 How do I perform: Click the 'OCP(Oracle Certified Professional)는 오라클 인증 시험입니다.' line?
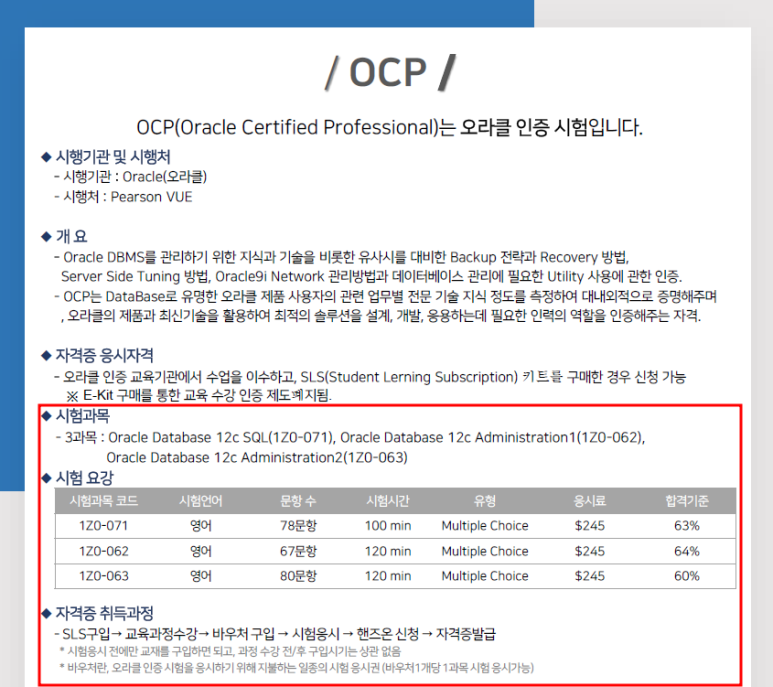point(389,128)
